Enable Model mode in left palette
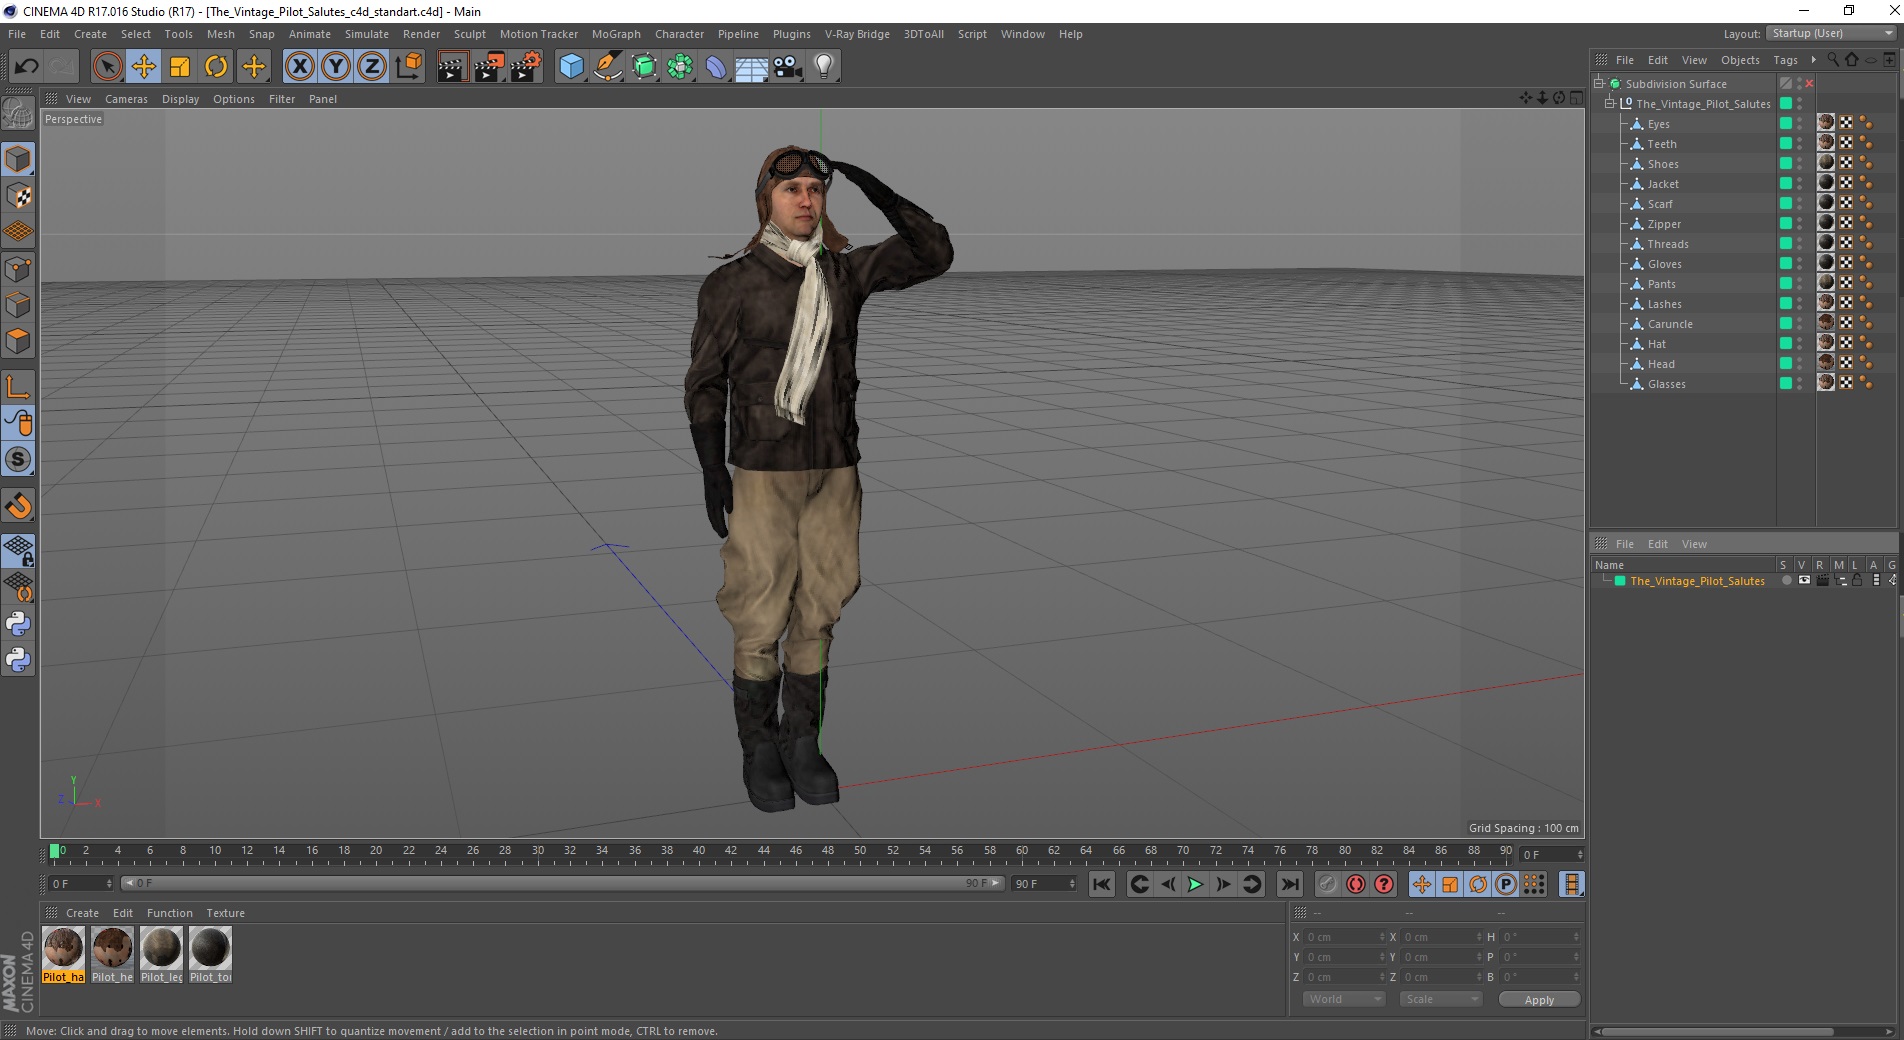Image resolution: width=1904 pixels, height=1040 pixels. coord(18,159)
